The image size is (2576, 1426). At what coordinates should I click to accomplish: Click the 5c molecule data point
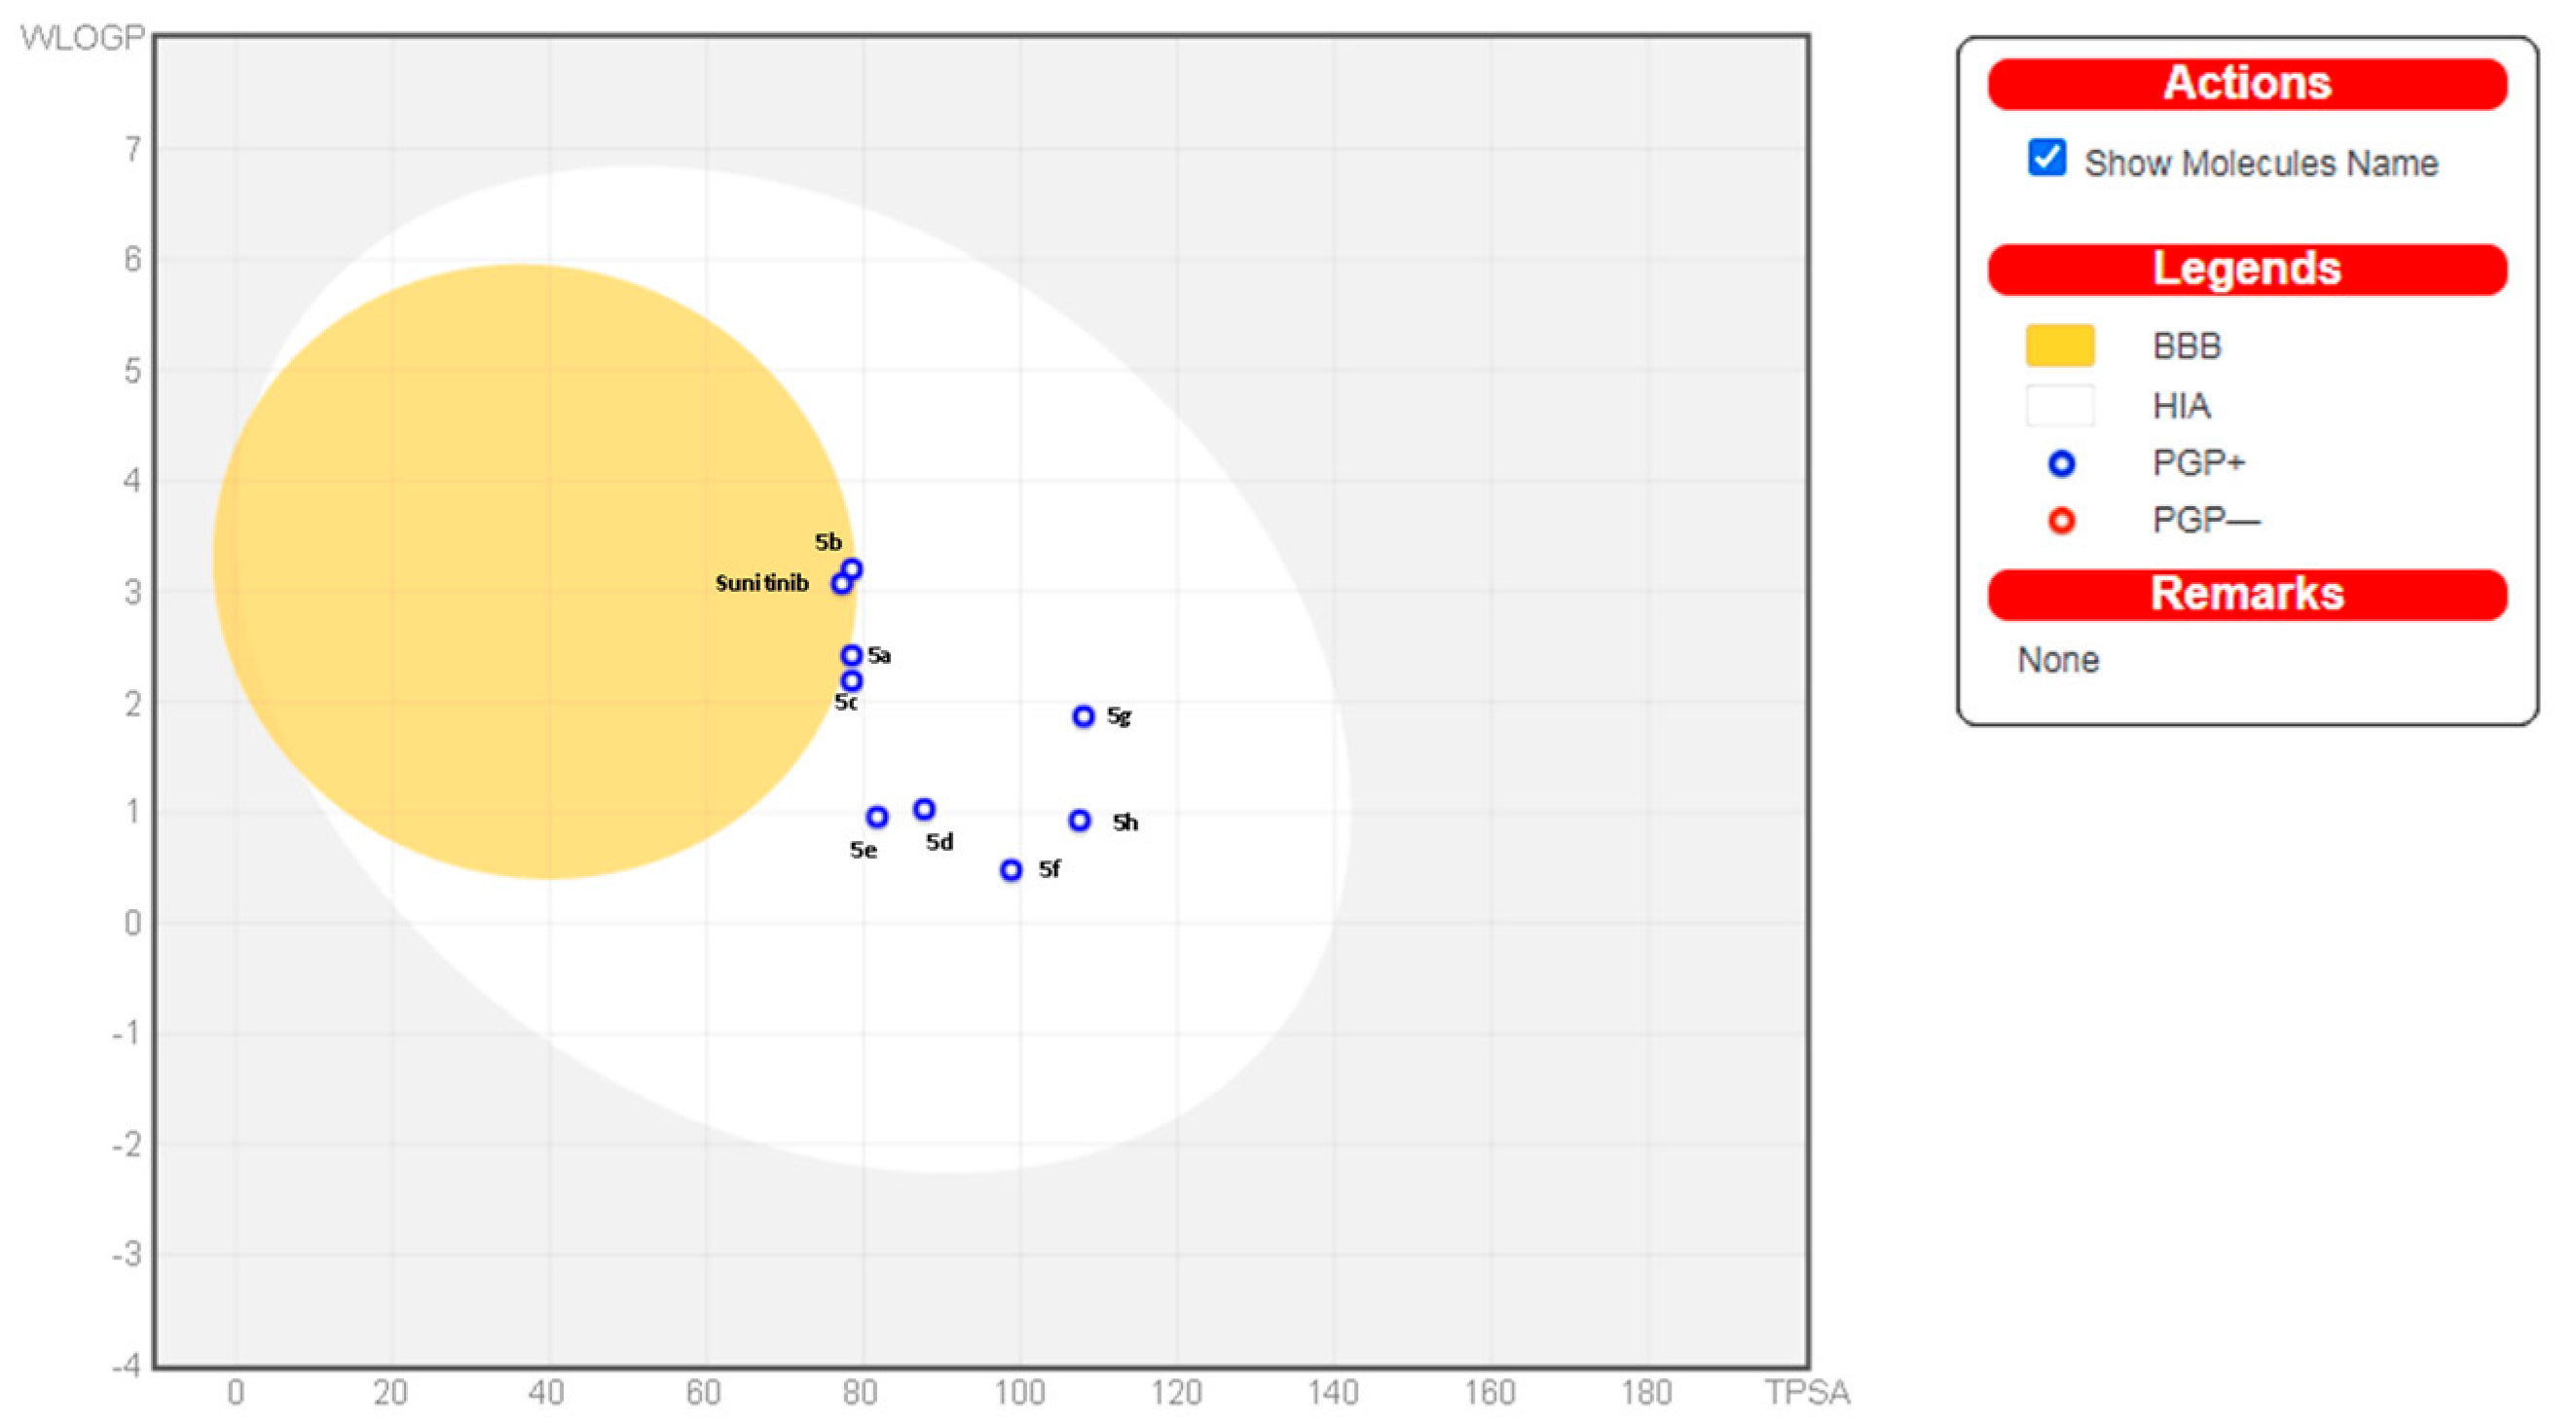[851, 681]
